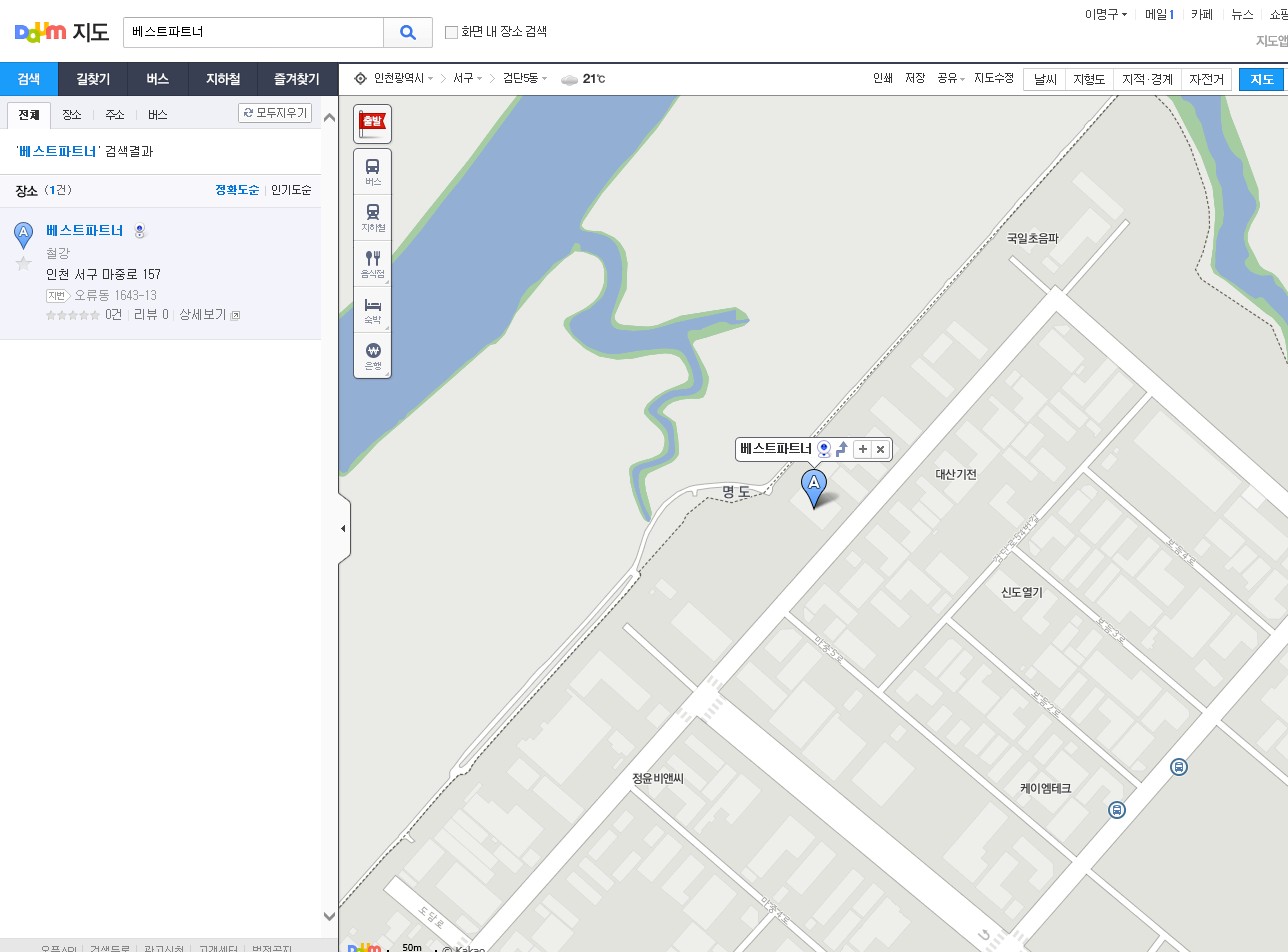The height and width of the screenshot is (952, 1288).
Task: Click the 모두지우기 button
Action: pos(275,113)
